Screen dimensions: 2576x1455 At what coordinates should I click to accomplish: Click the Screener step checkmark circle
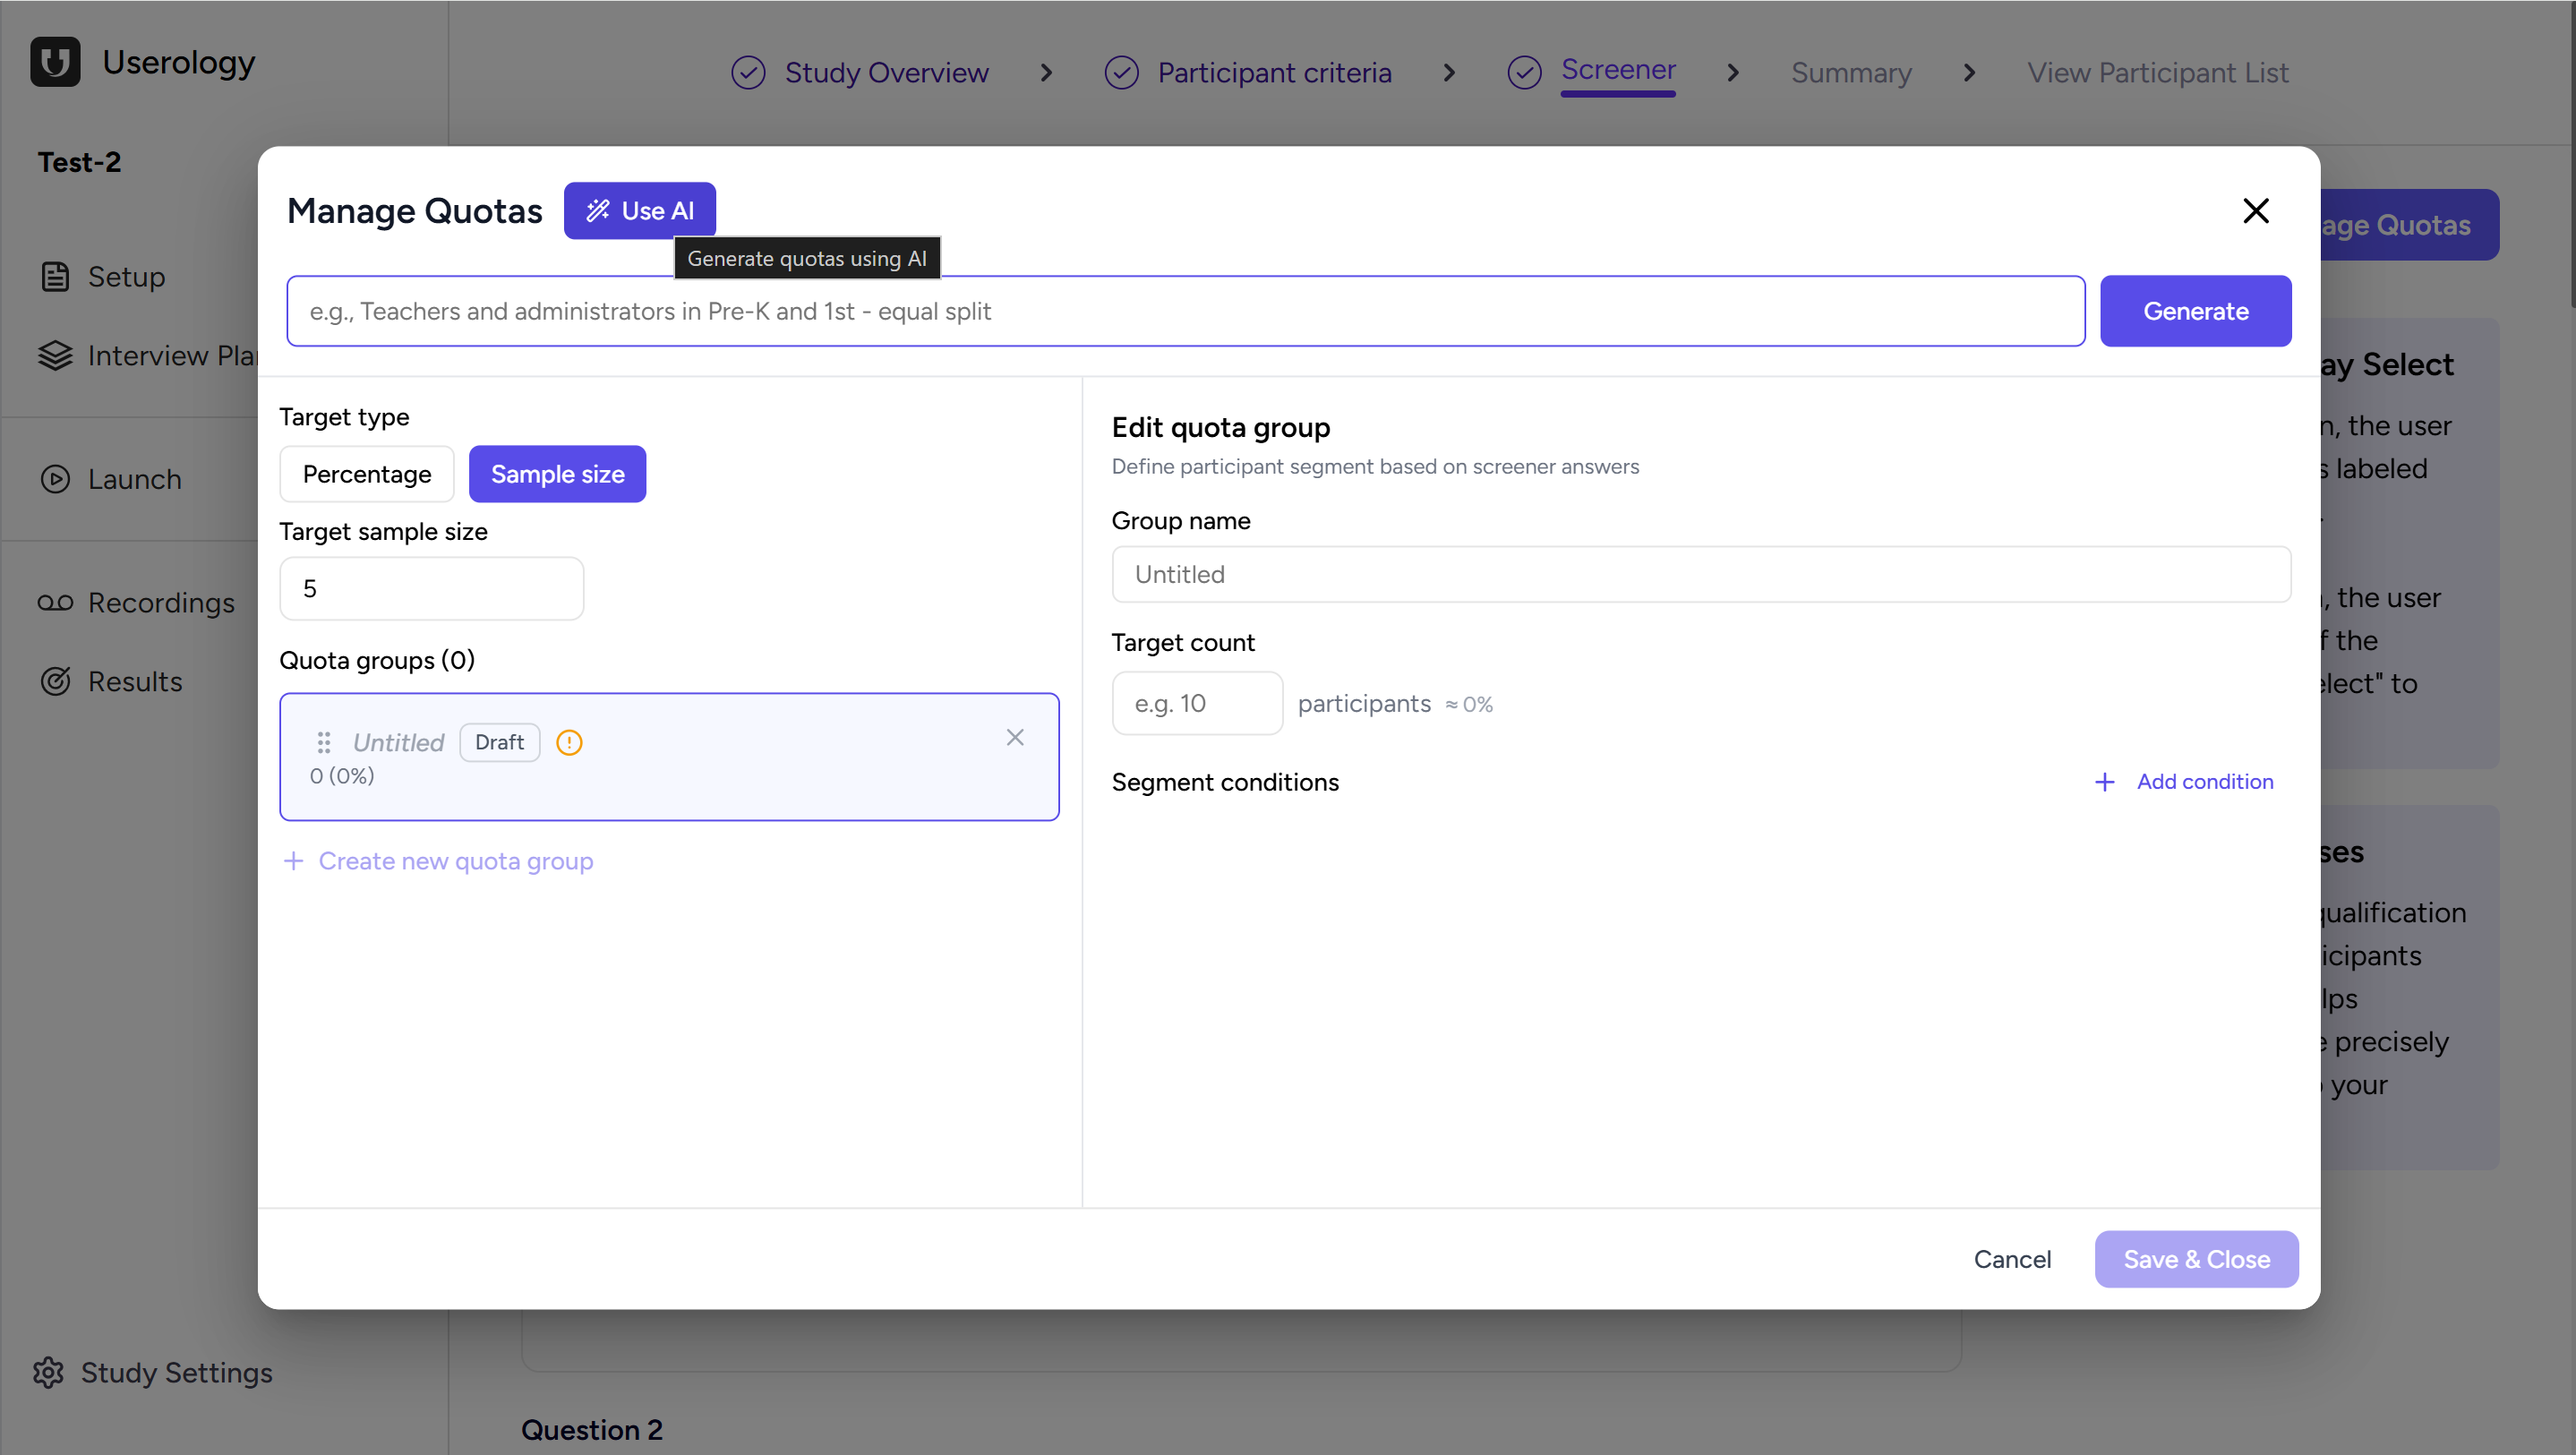tap(1524, 71)
